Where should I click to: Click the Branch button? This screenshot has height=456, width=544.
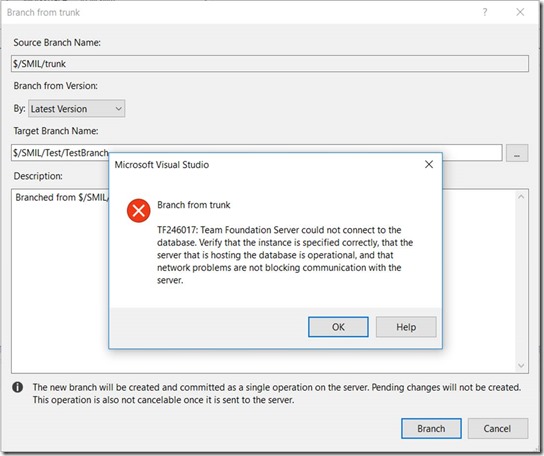pyautogui.click(x=431, y=429)
